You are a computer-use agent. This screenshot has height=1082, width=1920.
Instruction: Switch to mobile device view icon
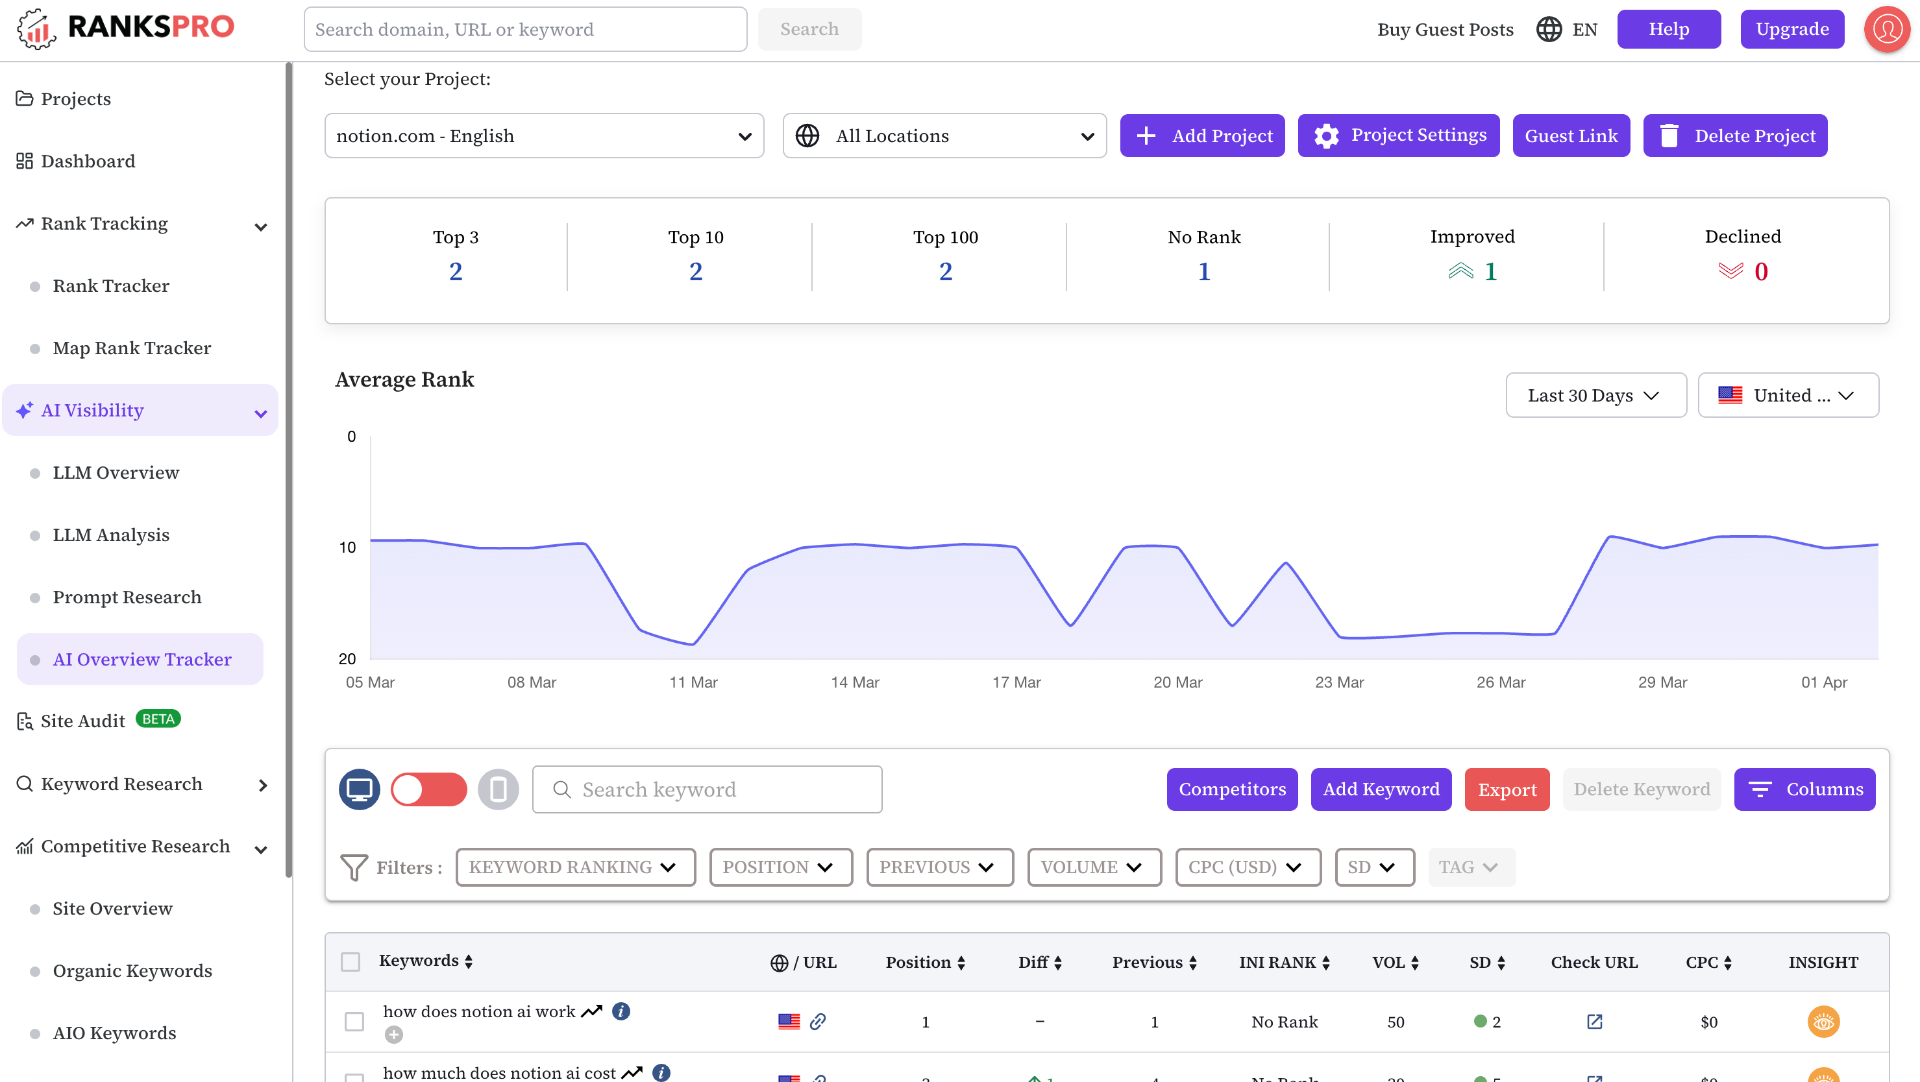coord(498,790)
